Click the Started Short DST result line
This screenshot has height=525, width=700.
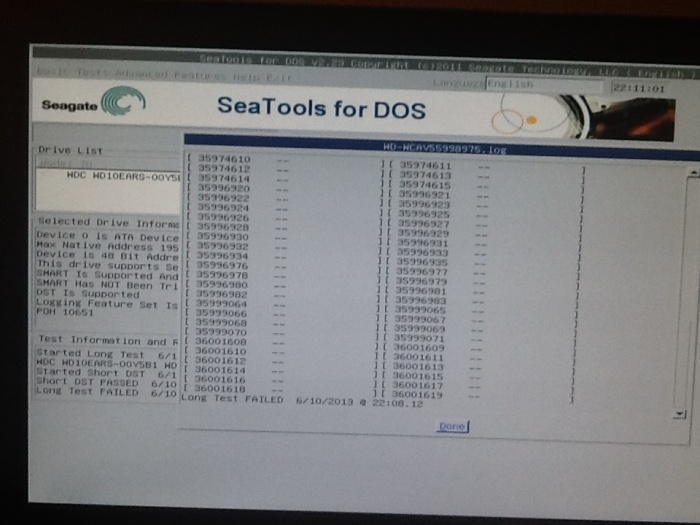(107, 373)
